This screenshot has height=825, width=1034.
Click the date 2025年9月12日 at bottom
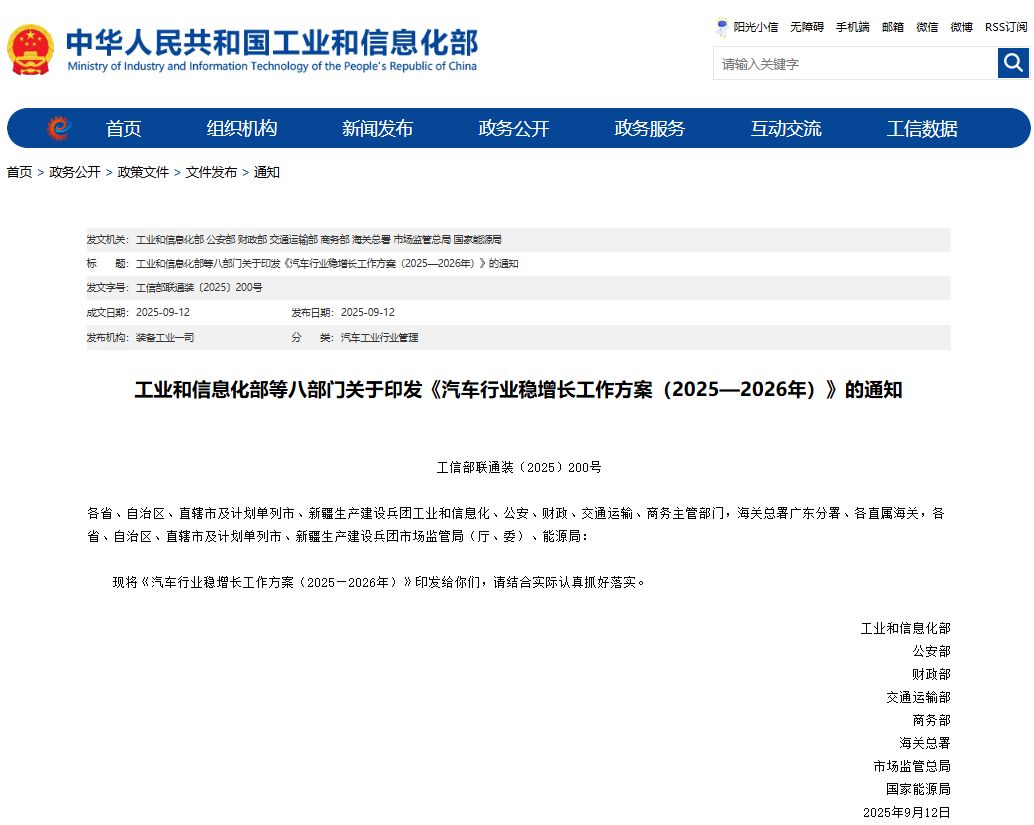point(907,812)
